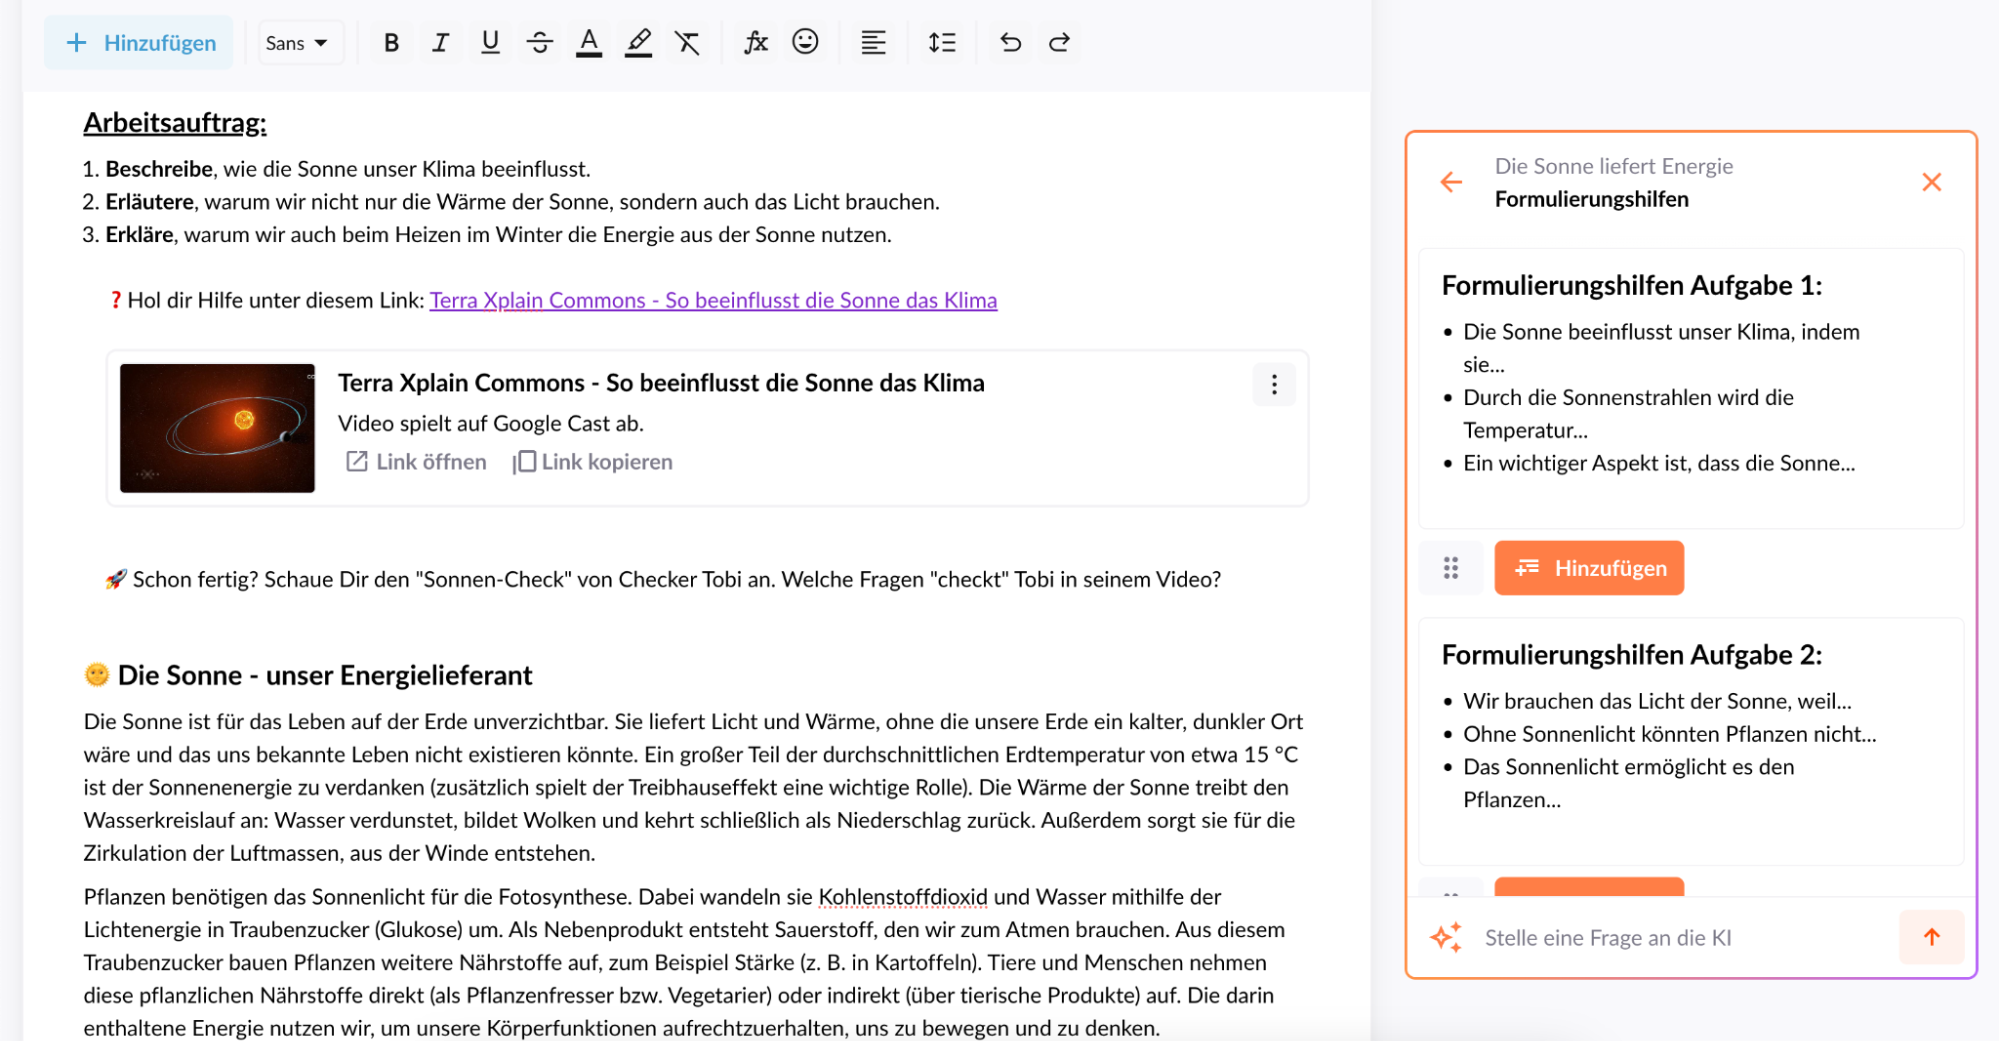Apply italic formatting
The height and width of the screenshot is (1042, 1999).
(x=440, y=42)
